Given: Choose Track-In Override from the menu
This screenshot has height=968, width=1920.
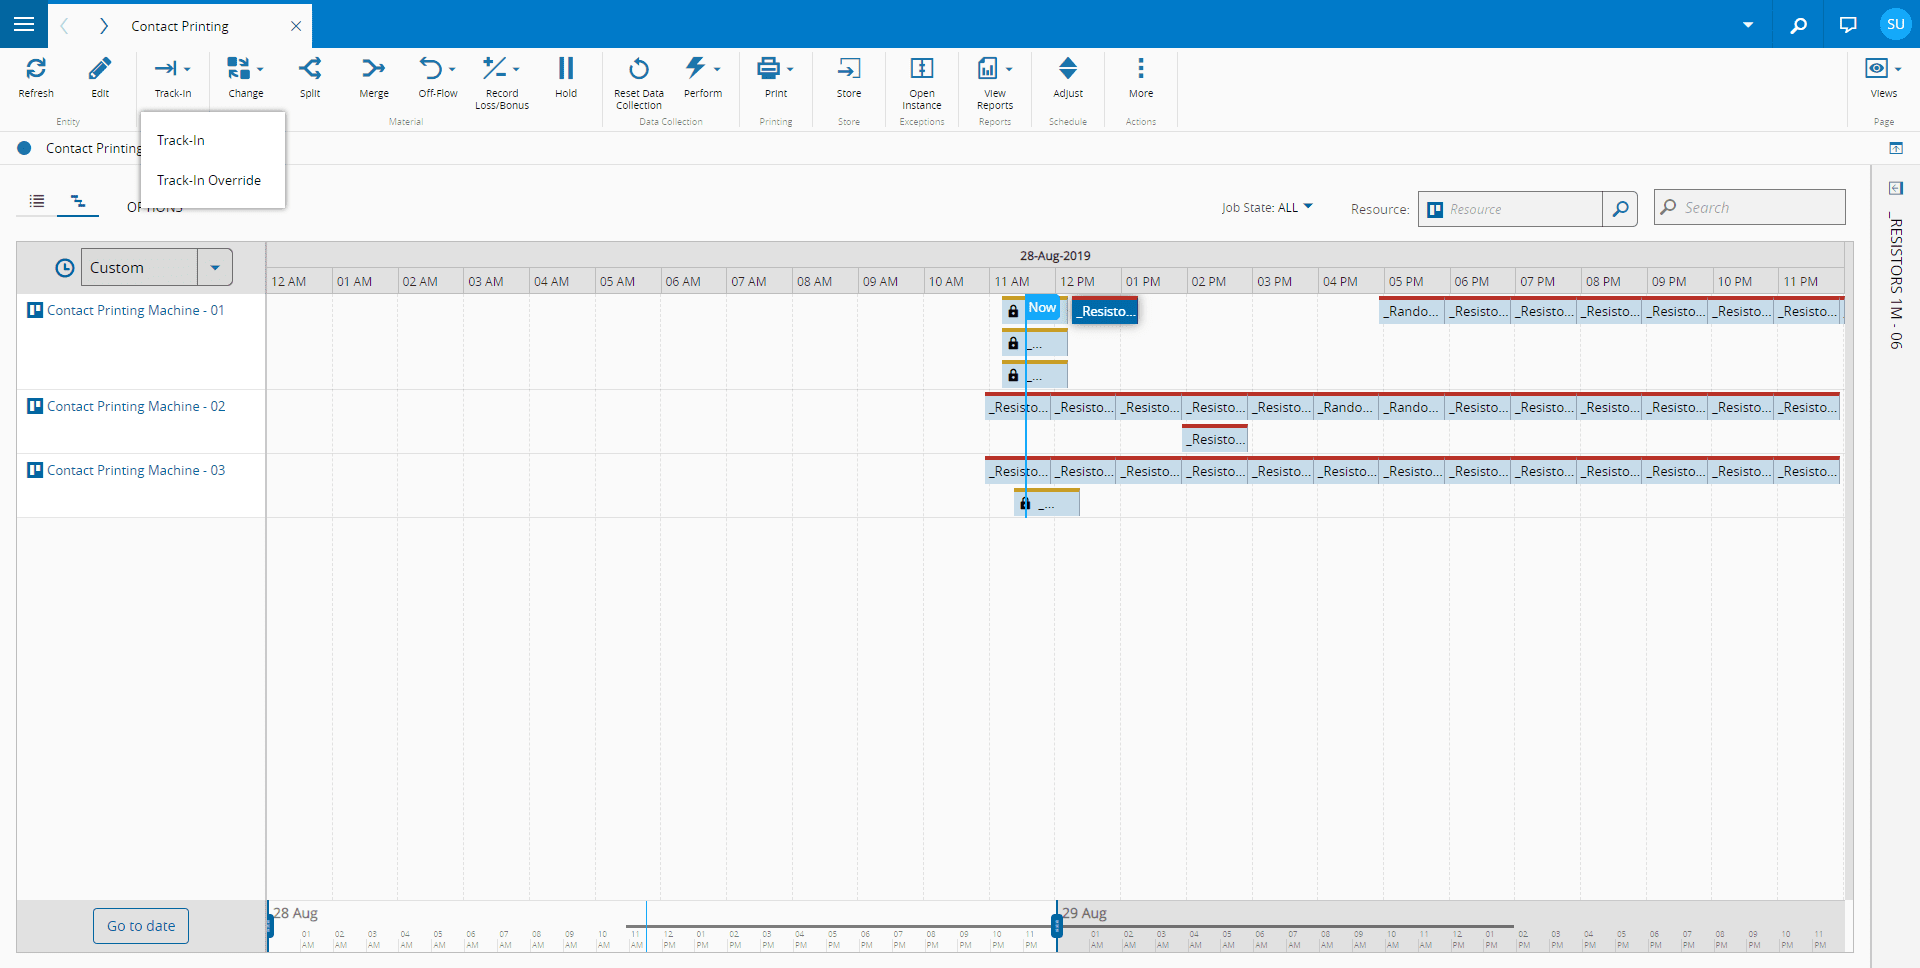Looking at the screenshot, I should click(209, 180).
